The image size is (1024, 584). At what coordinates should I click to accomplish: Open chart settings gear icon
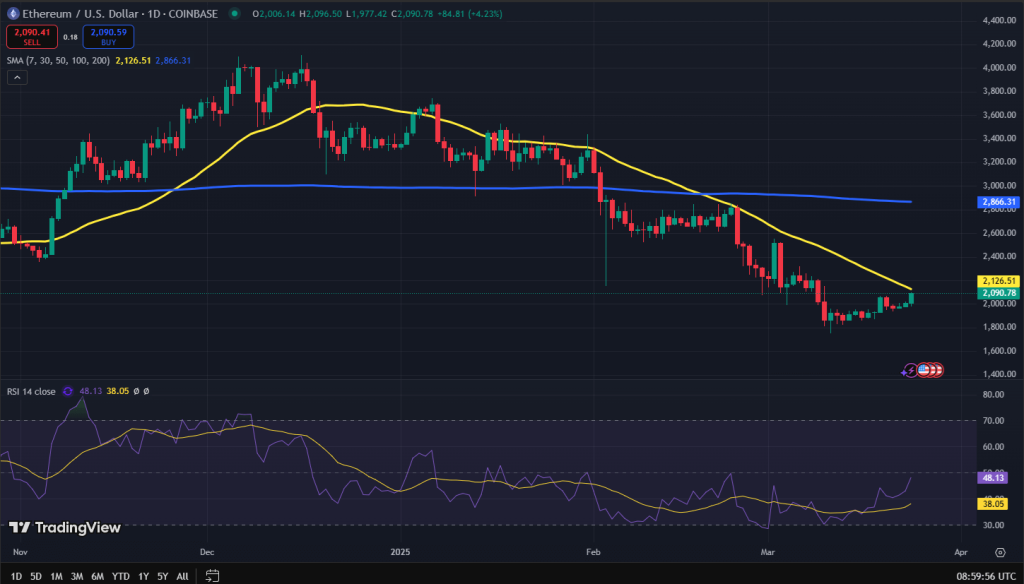1000,552
